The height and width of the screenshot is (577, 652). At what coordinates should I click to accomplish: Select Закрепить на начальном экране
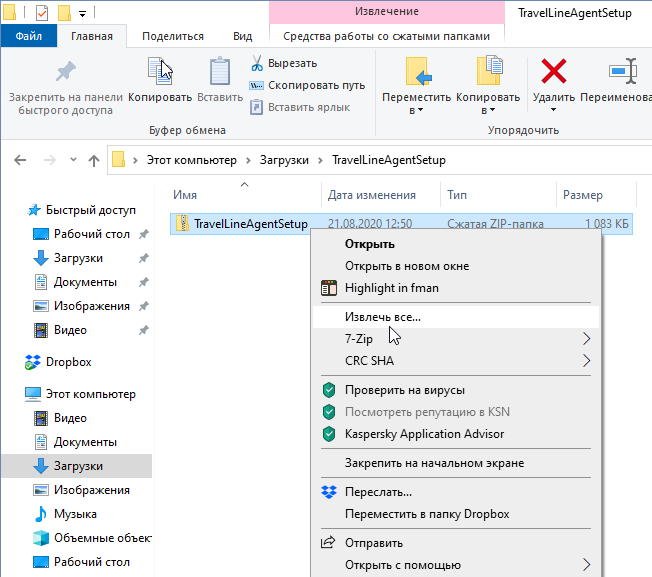[456, 463]
